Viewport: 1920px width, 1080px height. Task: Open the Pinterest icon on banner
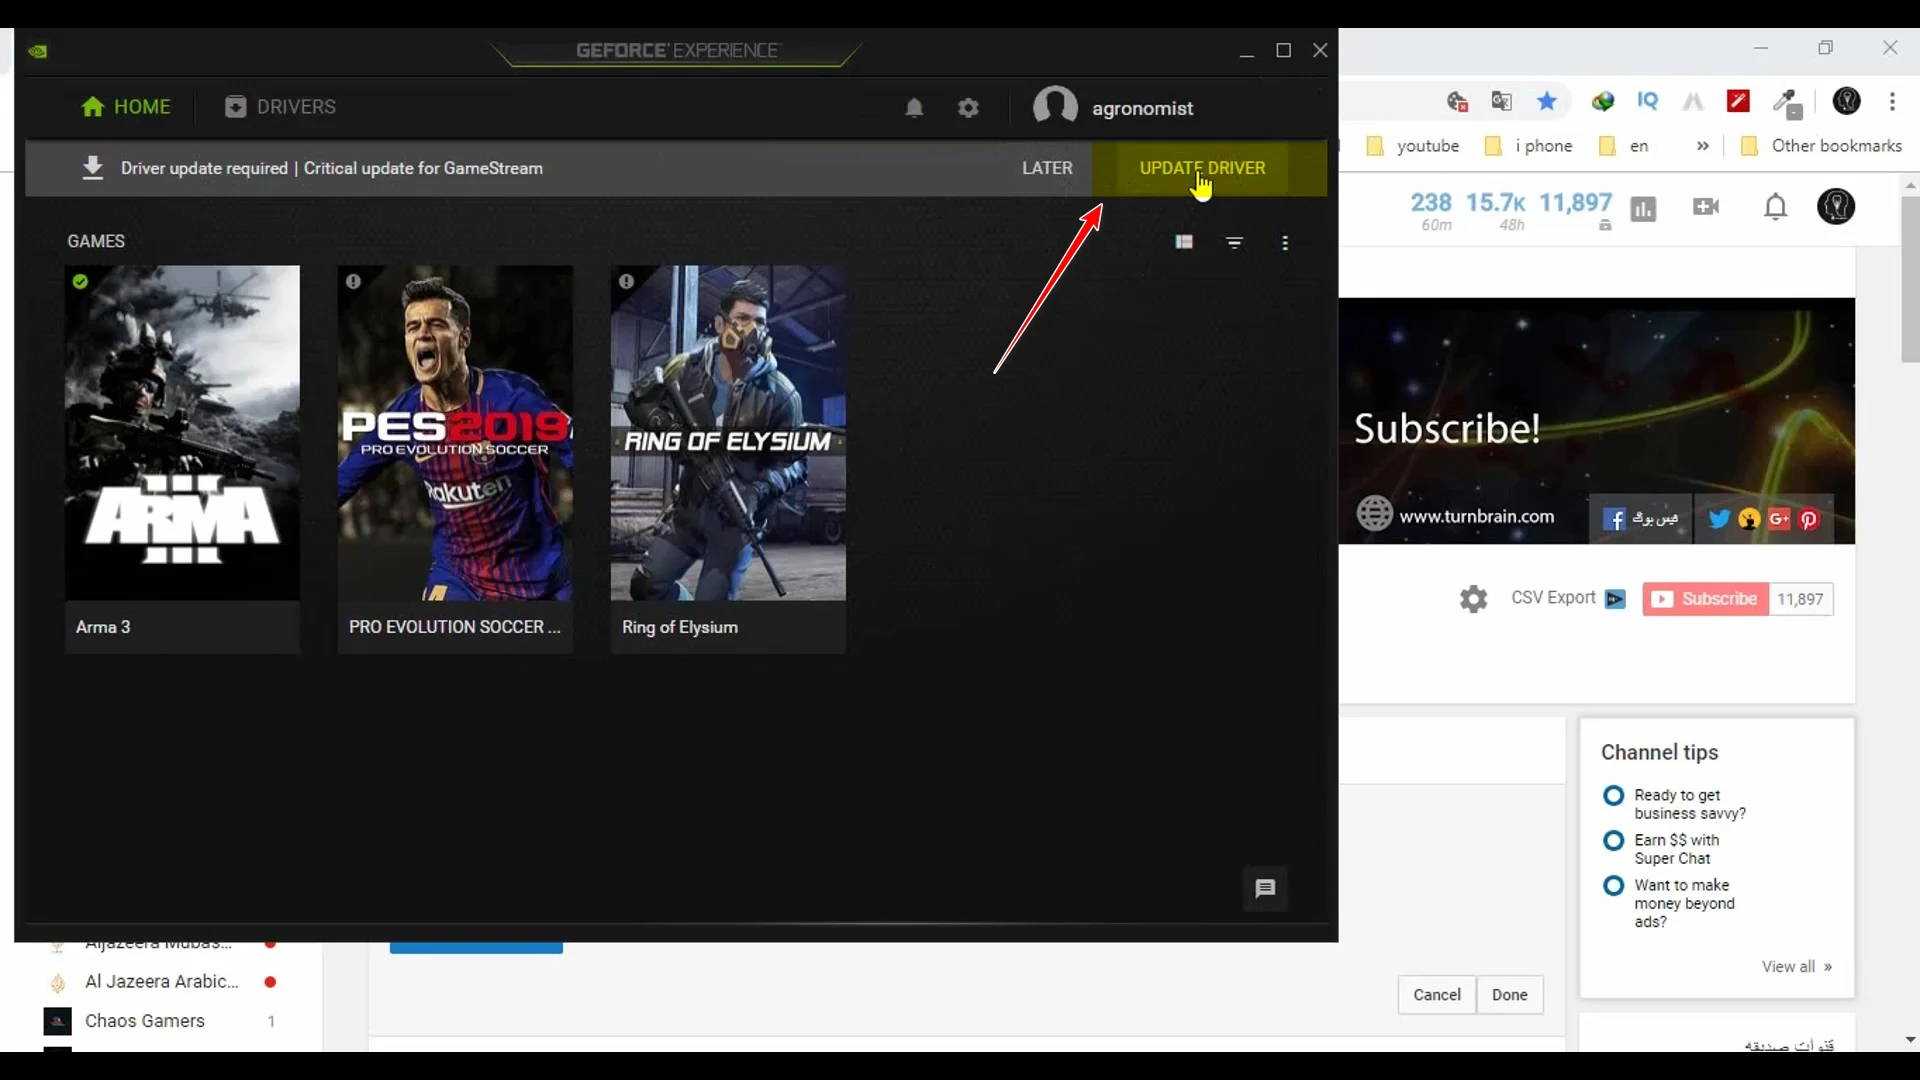pos(1809,519)
